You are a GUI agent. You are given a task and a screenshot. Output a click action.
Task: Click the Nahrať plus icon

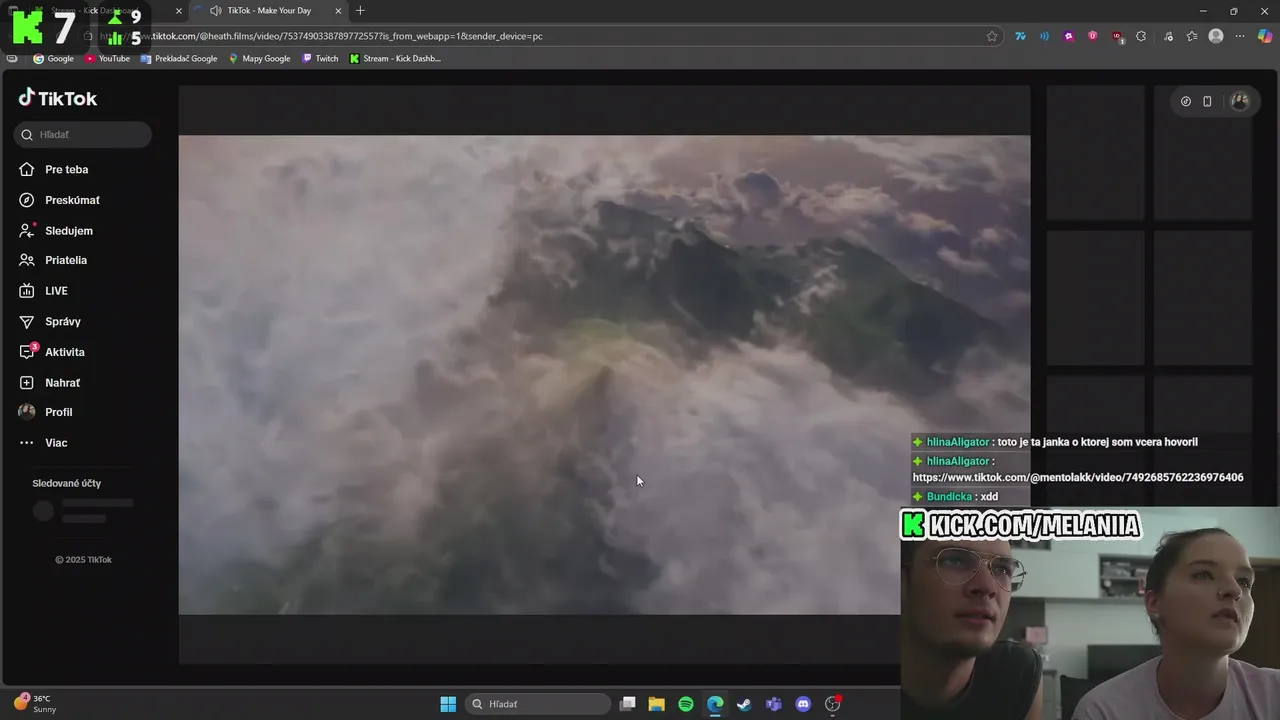coord(27,383)
